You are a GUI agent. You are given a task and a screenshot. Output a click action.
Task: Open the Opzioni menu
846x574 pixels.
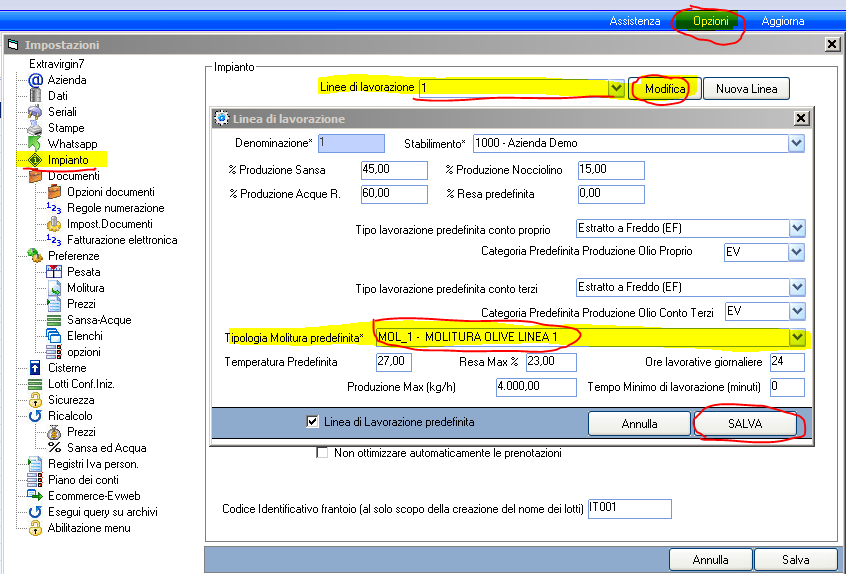pos(710,21)
